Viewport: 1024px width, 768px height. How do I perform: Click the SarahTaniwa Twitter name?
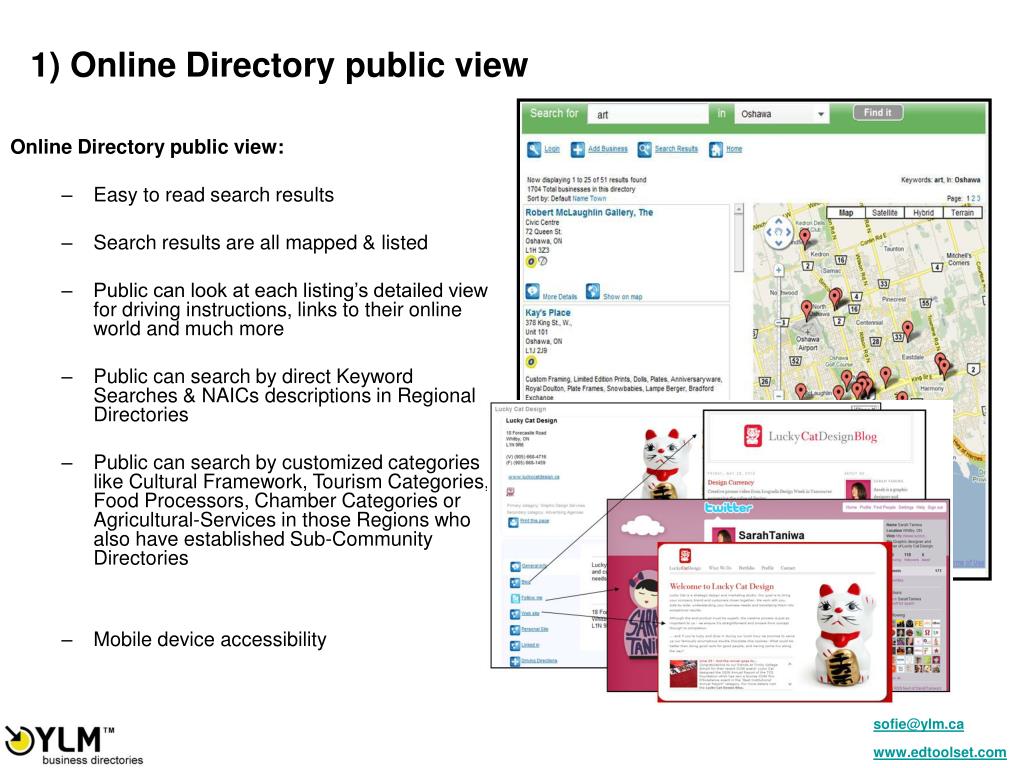coord(771,536)
